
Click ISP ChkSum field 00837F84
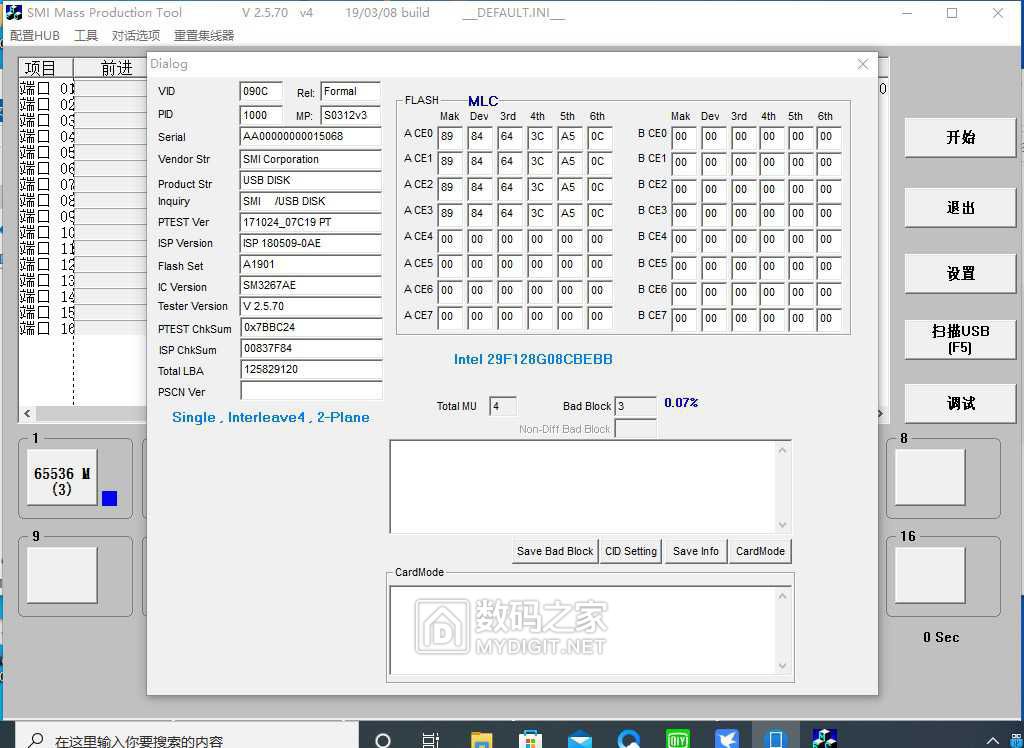[311, 349]
